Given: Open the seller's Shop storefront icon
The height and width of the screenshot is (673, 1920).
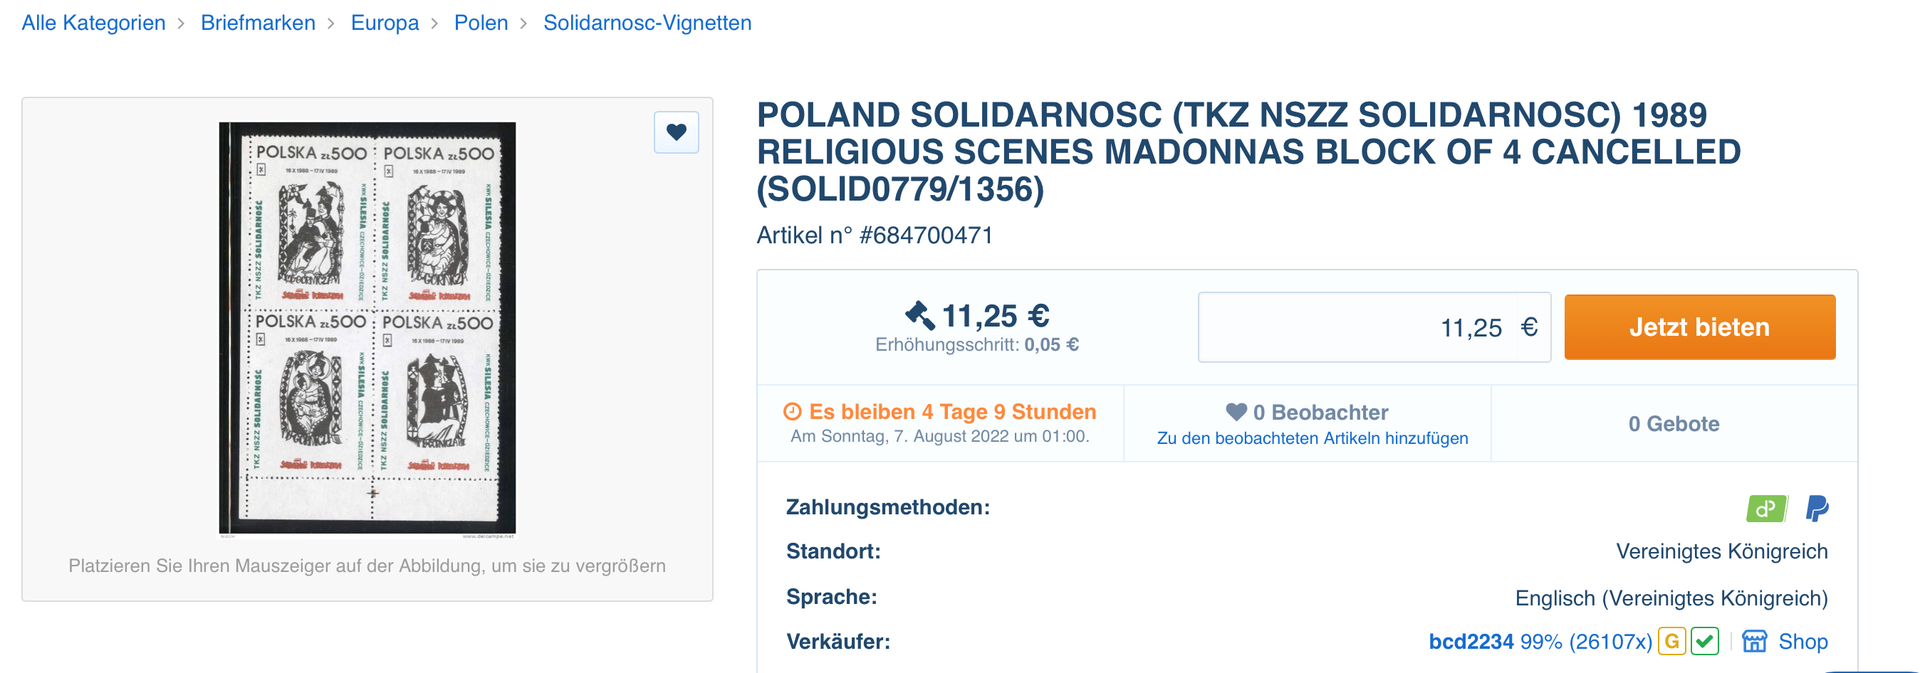Looking at the screenshot, I should [1754, 641].
